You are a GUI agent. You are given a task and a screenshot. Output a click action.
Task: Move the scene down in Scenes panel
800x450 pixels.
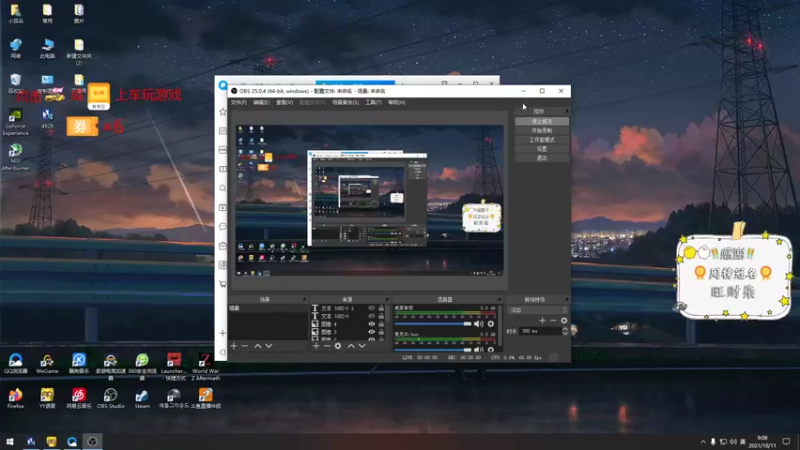[269, 346]
